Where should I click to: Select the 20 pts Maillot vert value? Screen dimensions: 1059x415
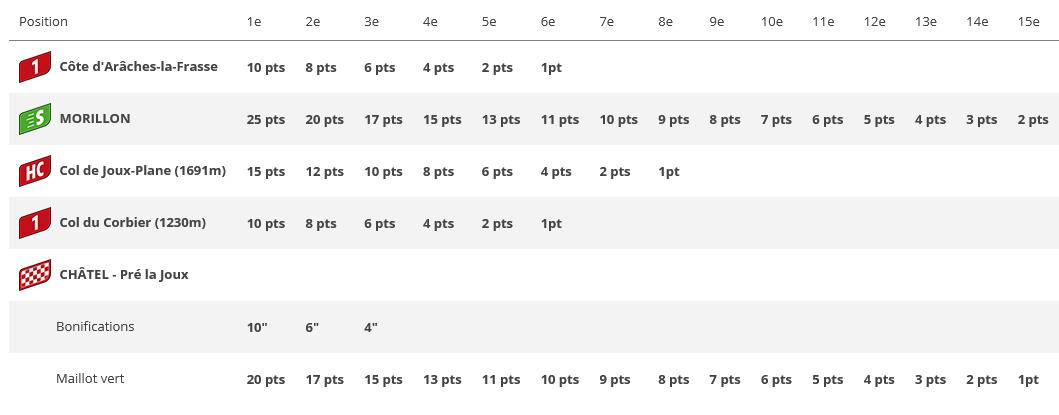click(x=266, y=380)
